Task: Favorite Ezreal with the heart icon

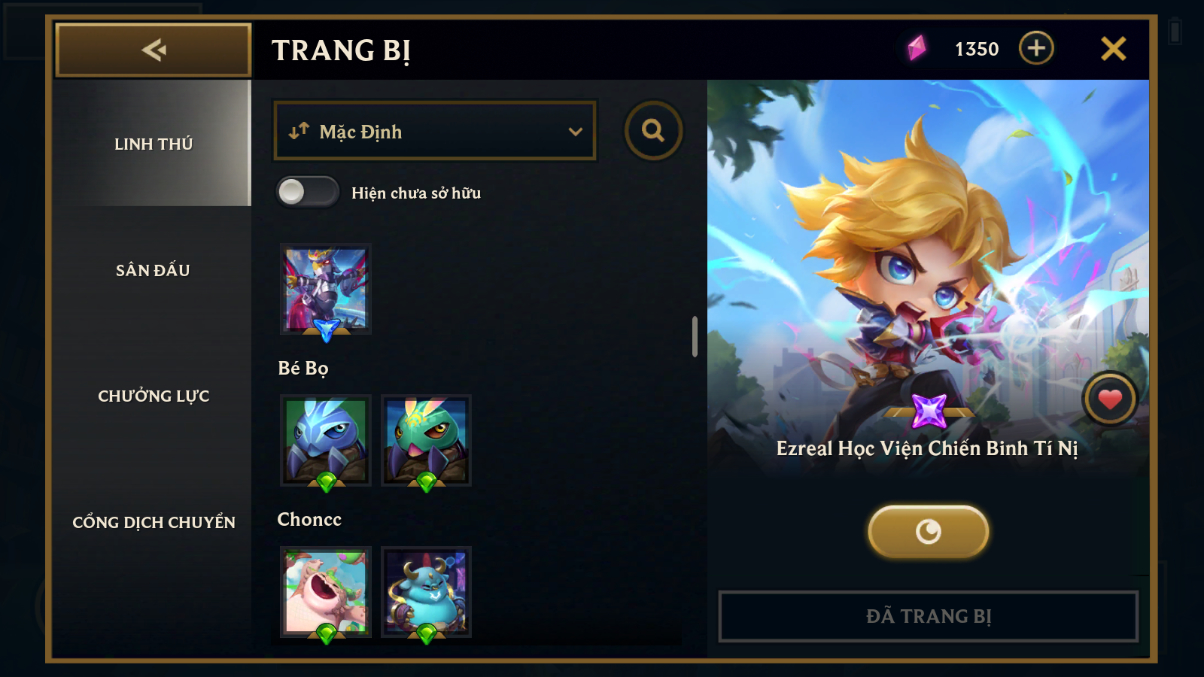Action: click(1110, 400)
